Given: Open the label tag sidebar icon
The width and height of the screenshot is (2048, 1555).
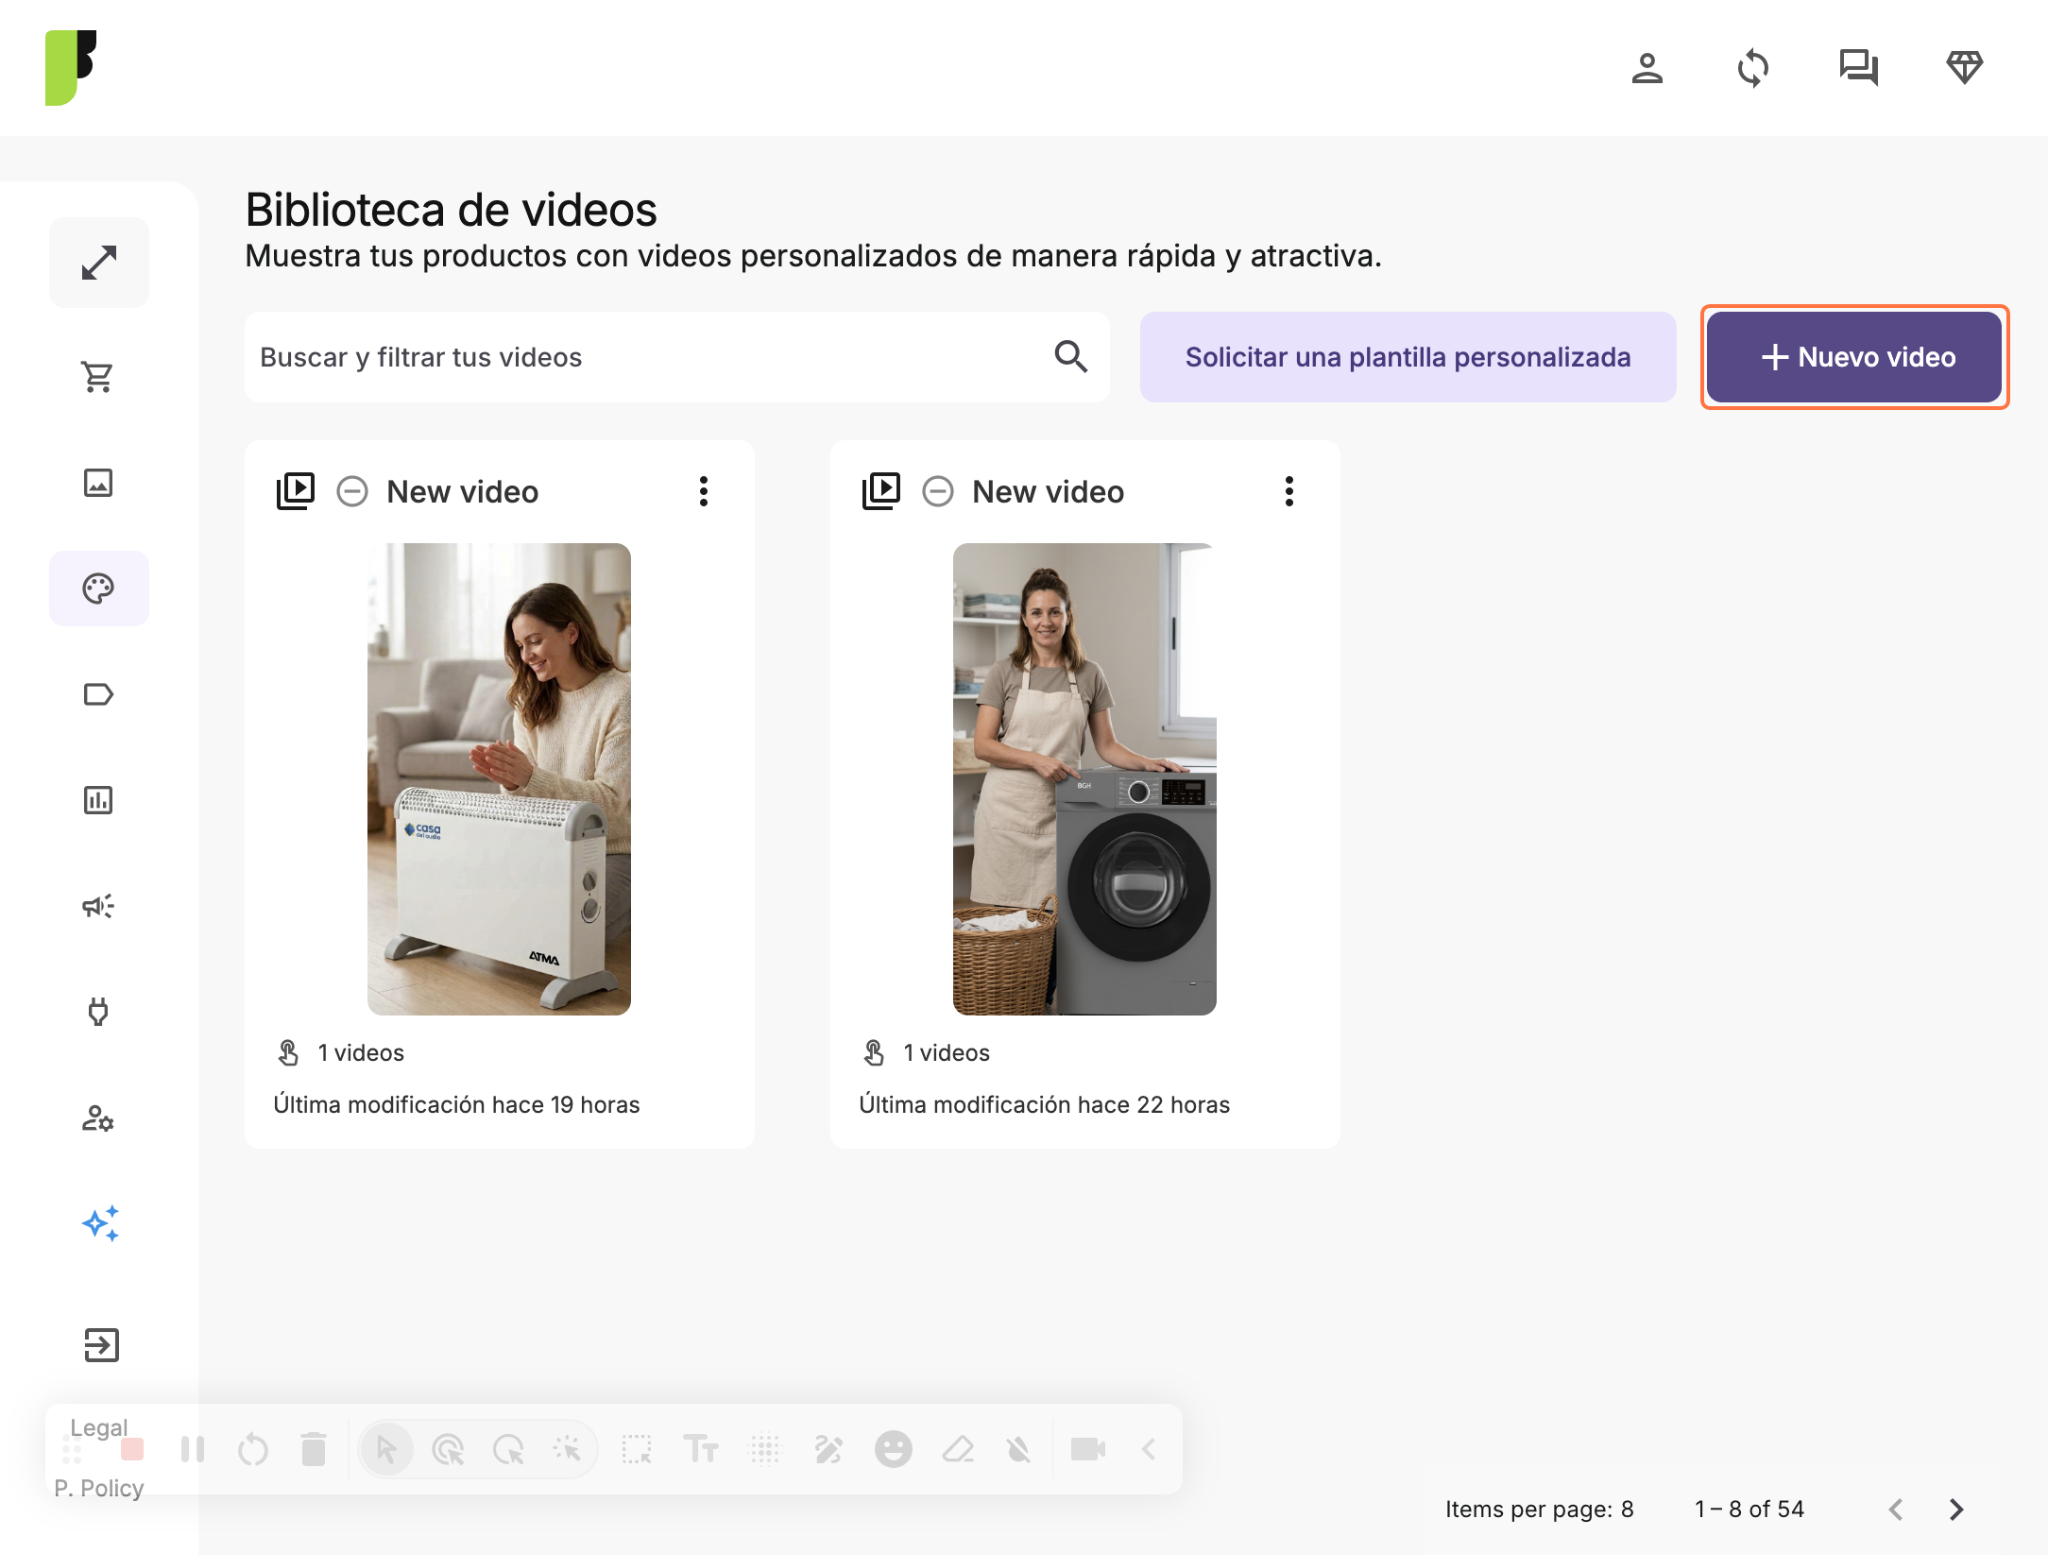Looking at the screenshot, I should (98, 694).
